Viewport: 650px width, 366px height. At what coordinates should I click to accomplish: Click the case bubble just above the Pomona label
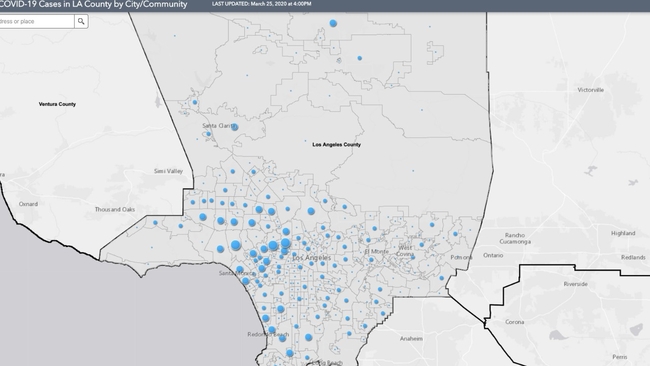pos(456,234)
